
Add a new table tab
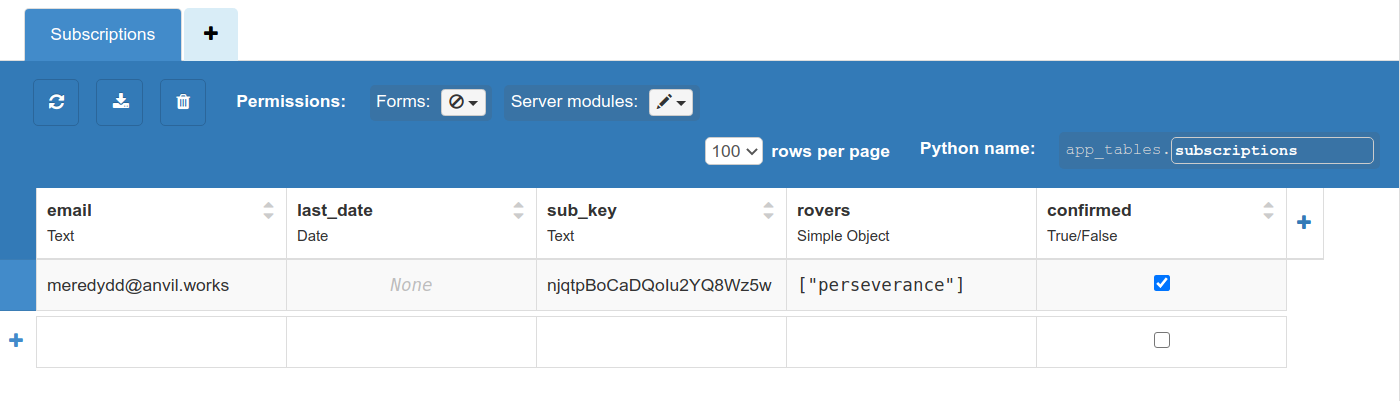[211, 34]
